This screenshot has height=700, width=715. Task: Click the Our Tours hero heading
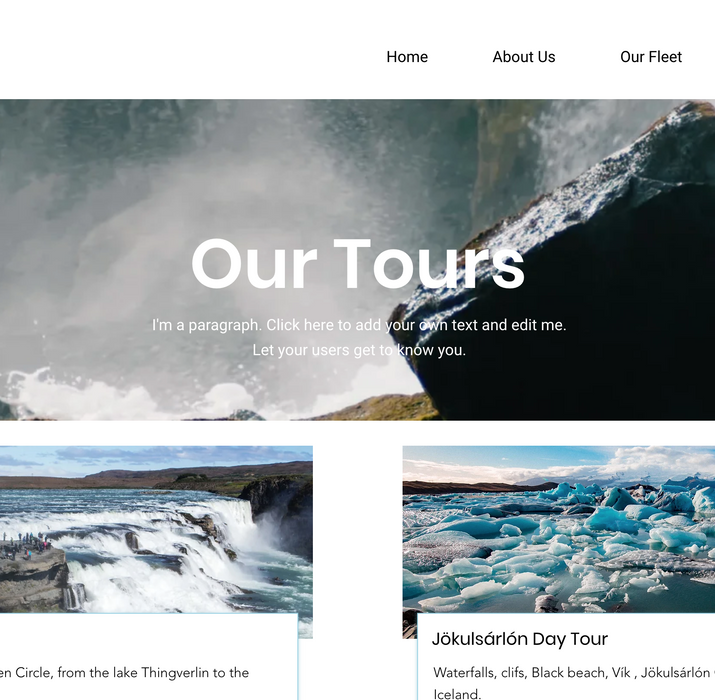click(x=358, y=264)
